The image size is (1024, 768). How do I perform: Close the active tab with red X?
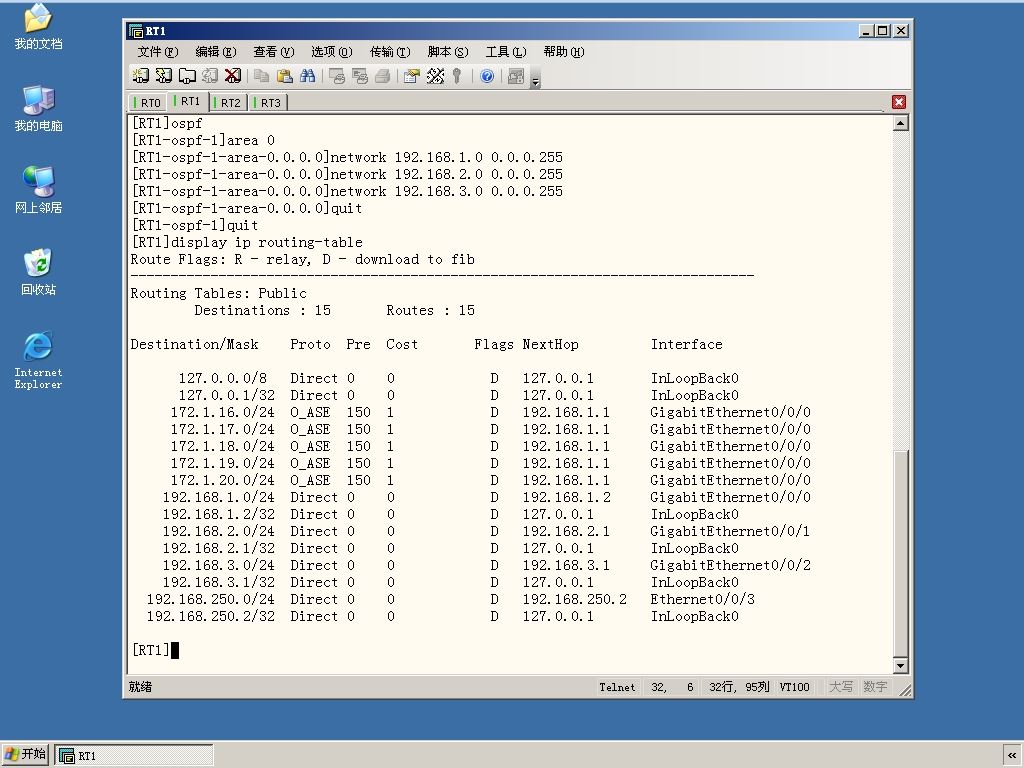tap(899, 102)
